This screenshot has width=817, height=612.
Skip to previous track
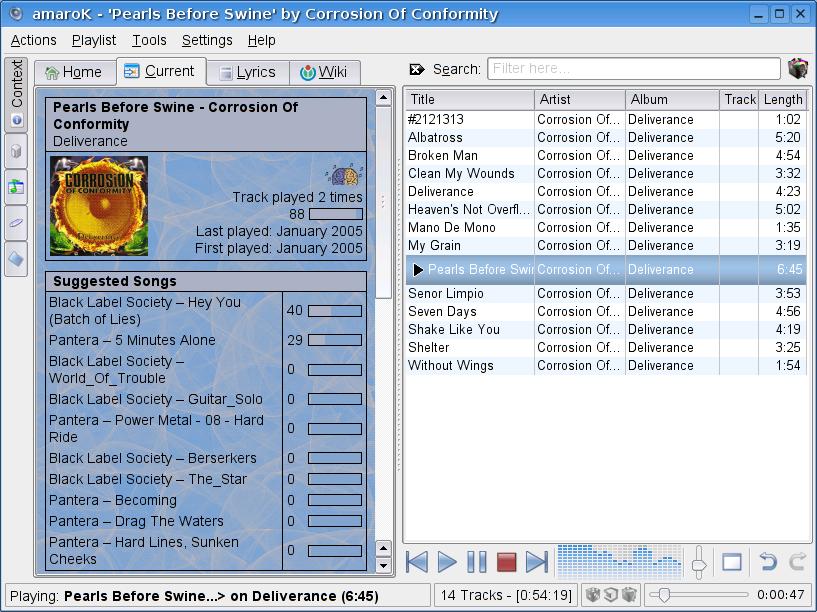(x=417, y=562)
